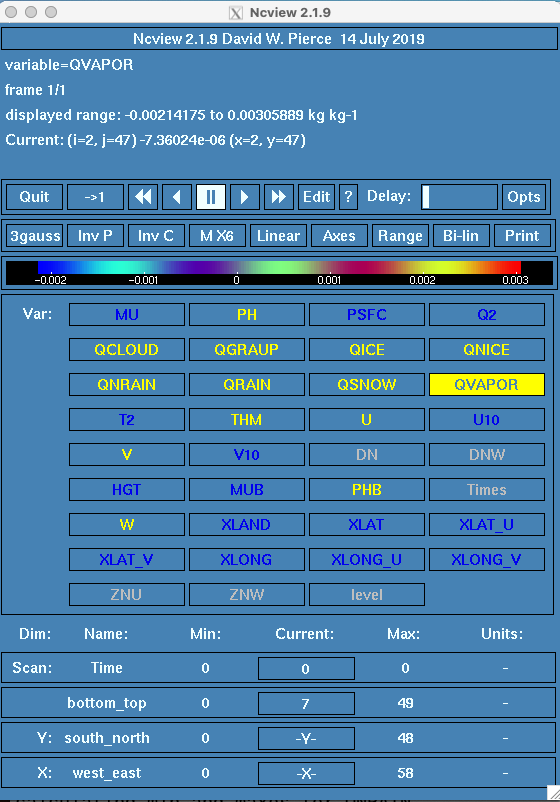Select the T2 variable
The height and width of the screenshot is (802, 560).
pos(127,419)
